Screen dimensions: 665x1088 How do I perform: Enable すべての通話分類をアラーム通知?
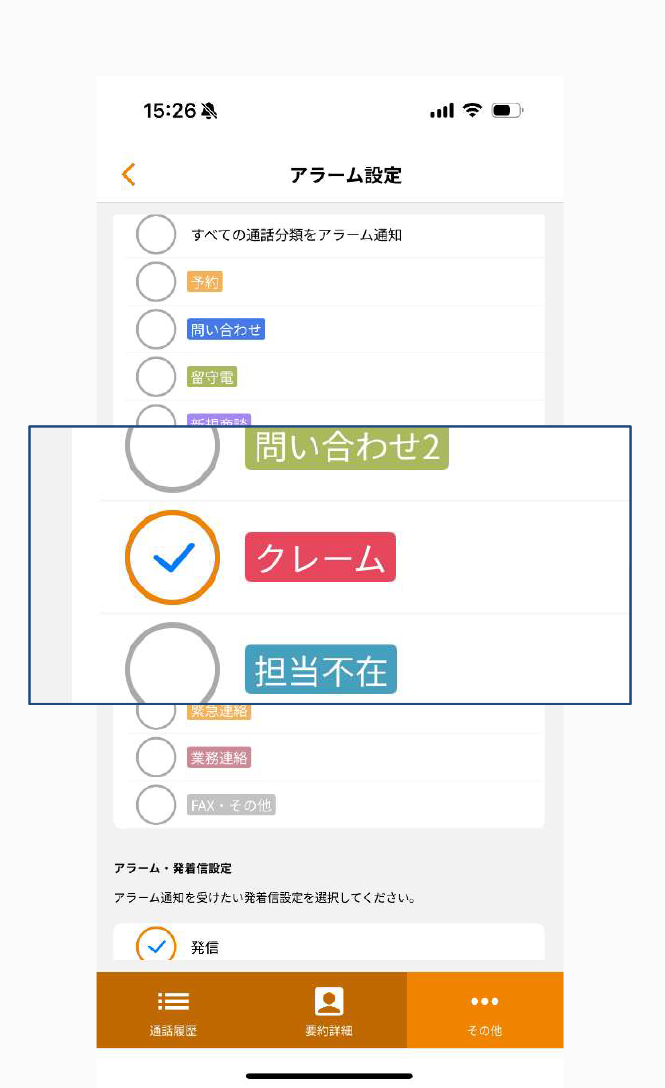click(x=156, y=234)
